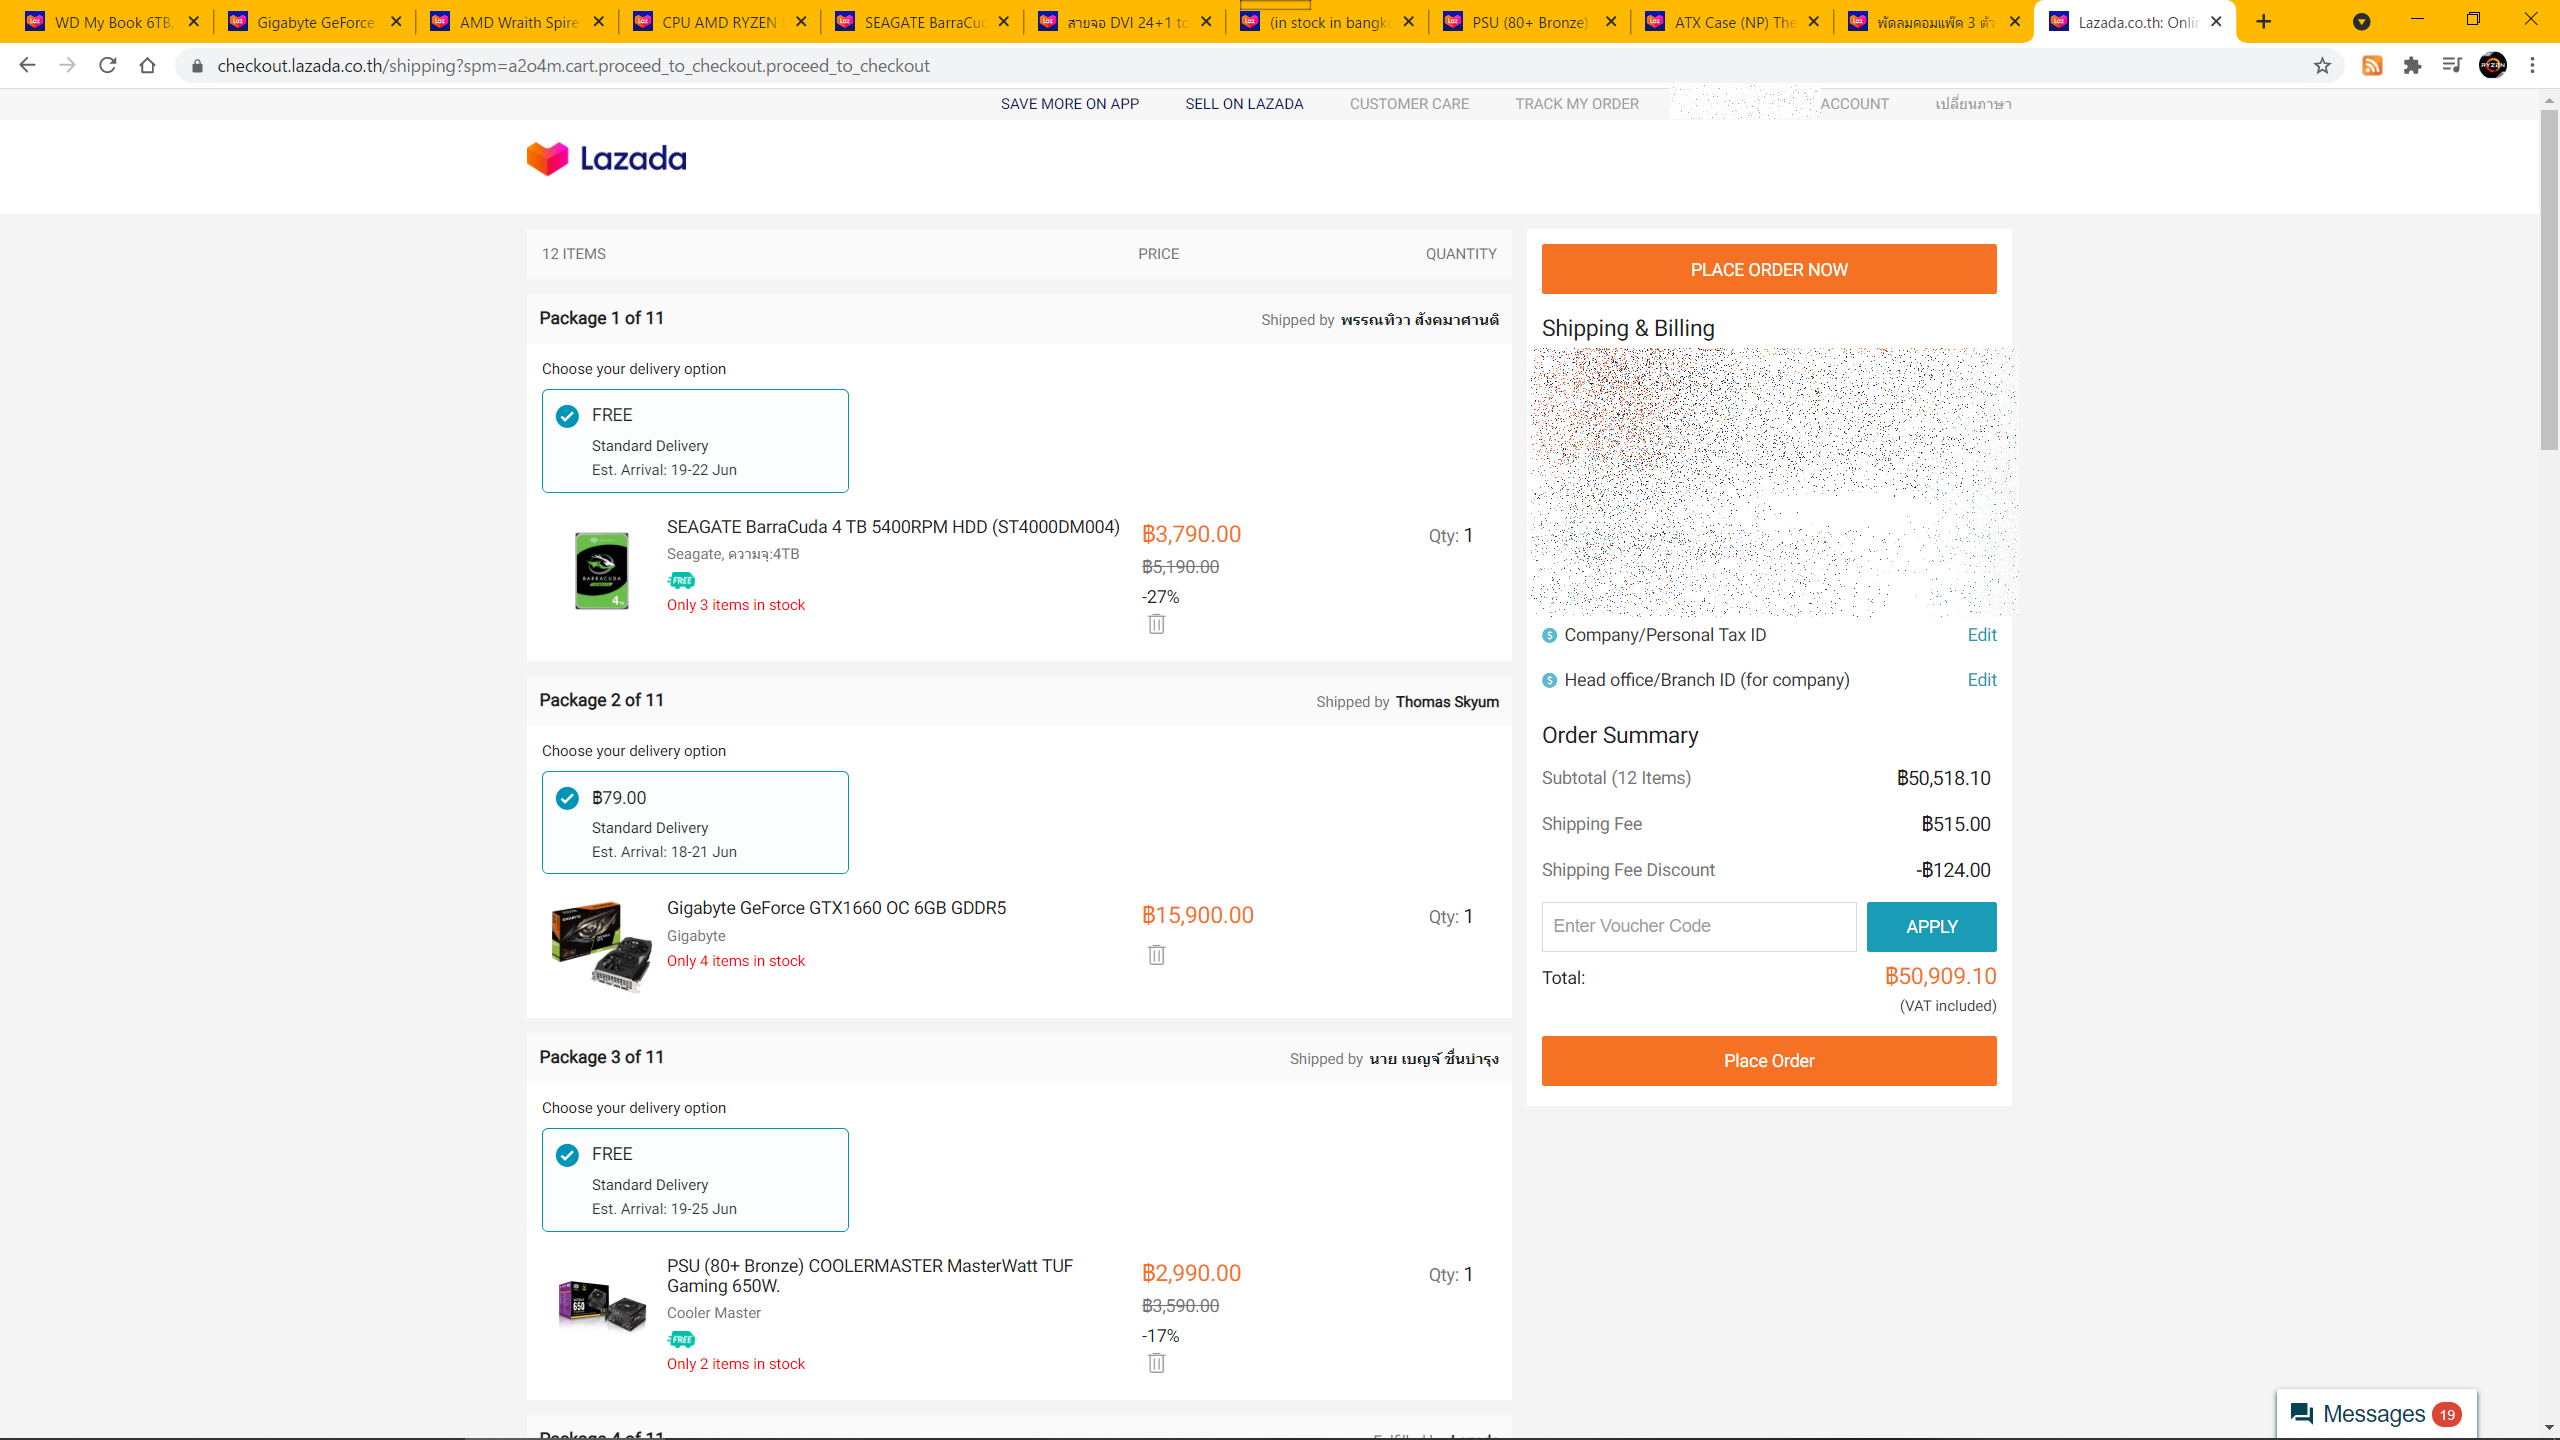Click the scrollbar down arrow
The width and height of the screenshot is (2560, 1440).
[2549, 1428]
